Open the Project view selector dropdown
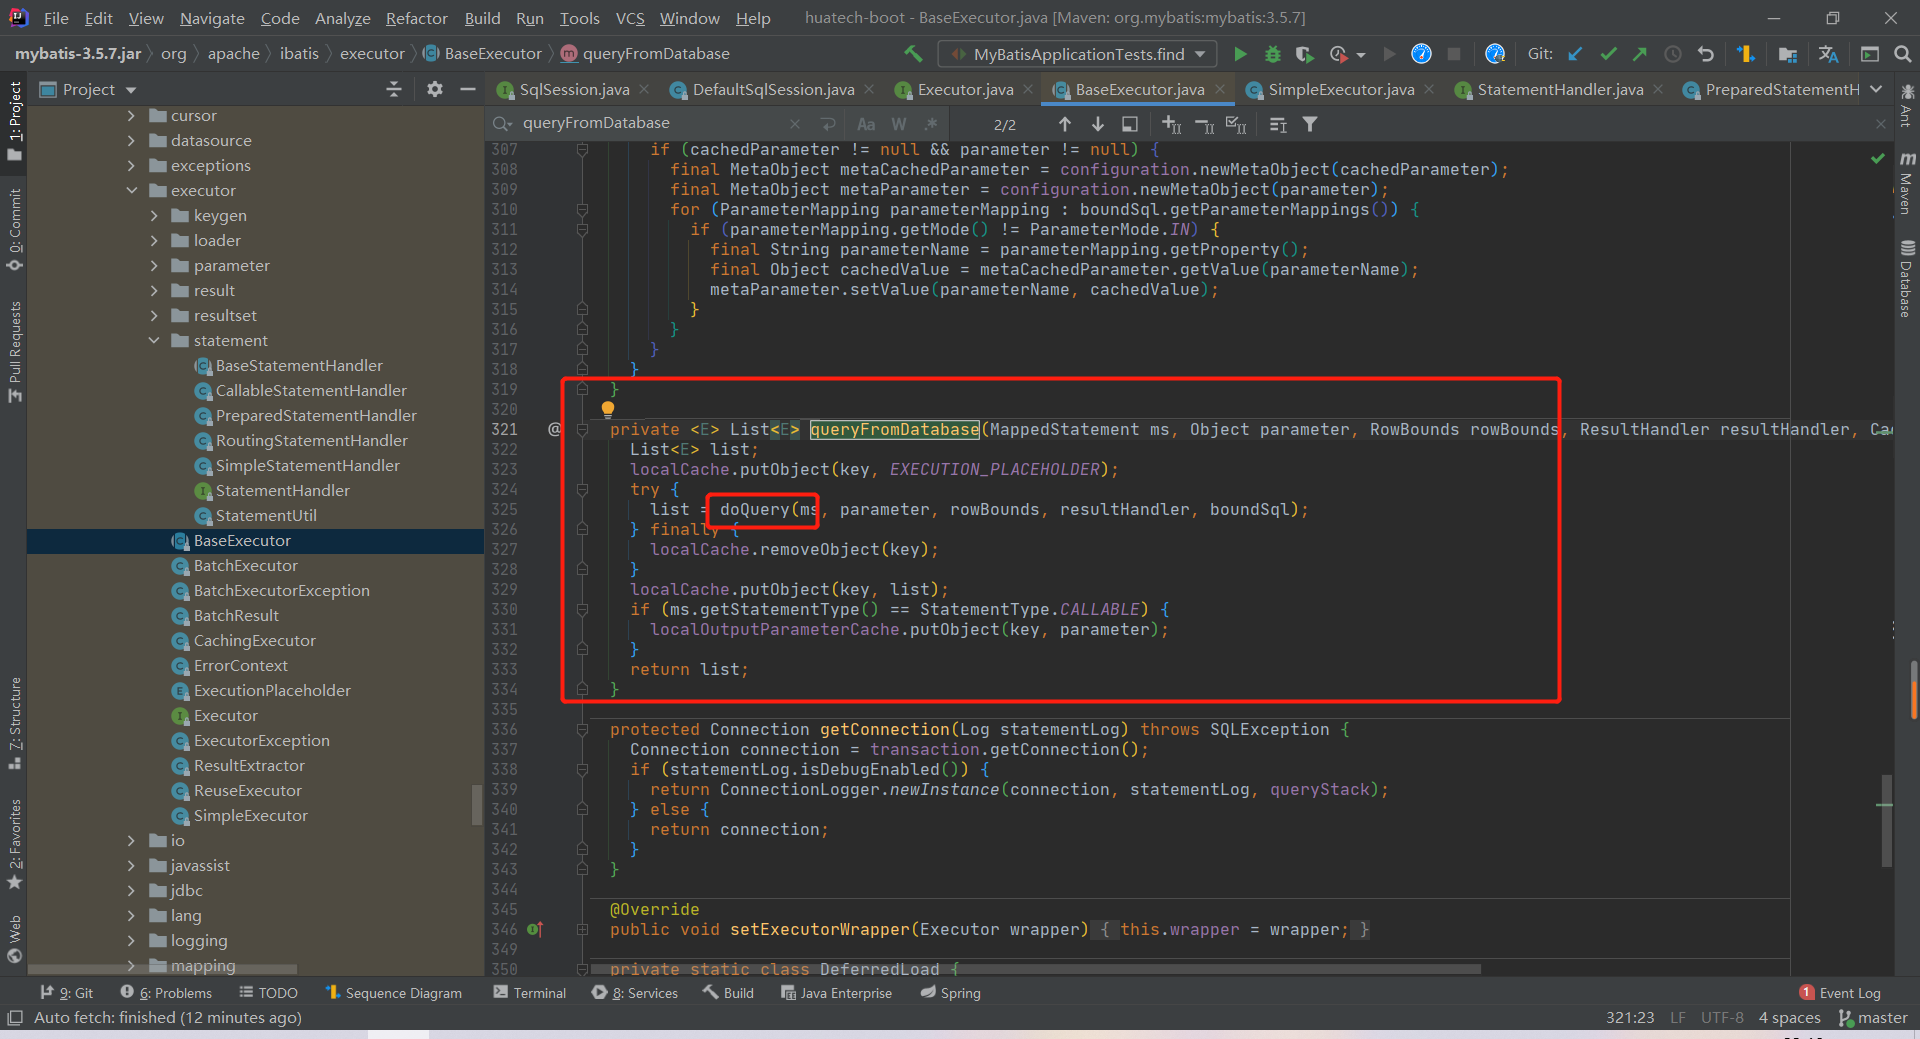The height and width of the screenshot is (1039, 1920). tap(88, 89)
